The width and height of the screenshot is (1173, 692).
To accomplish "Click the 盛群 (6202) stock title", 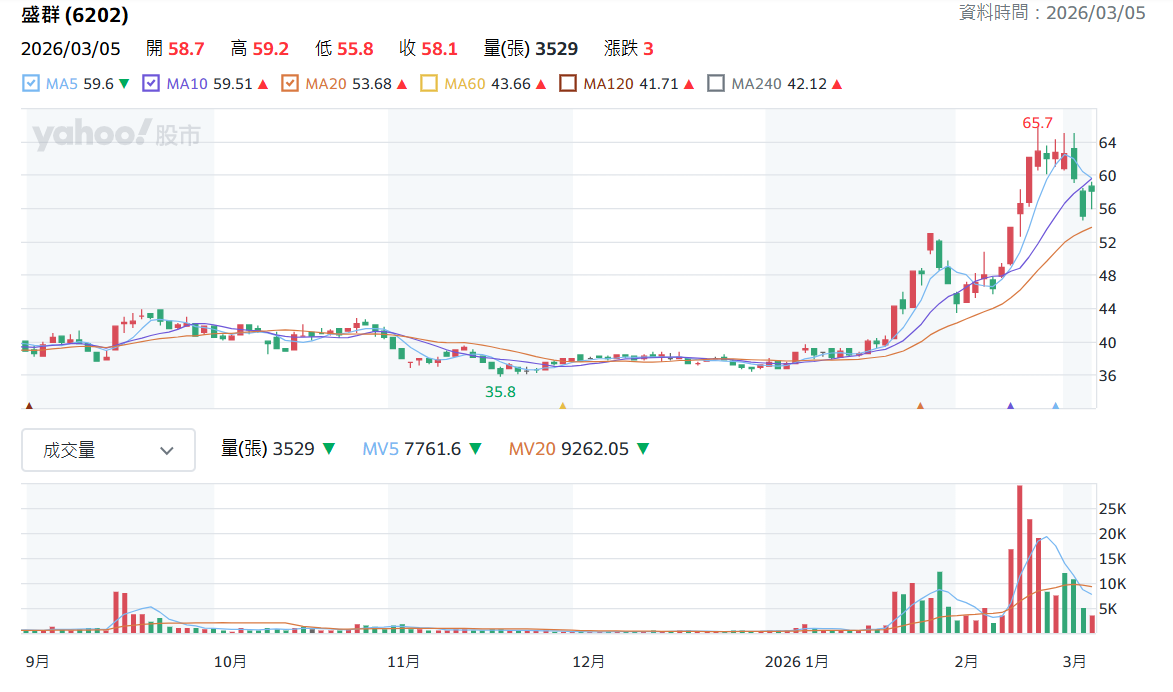I will (x=75, y=14).
